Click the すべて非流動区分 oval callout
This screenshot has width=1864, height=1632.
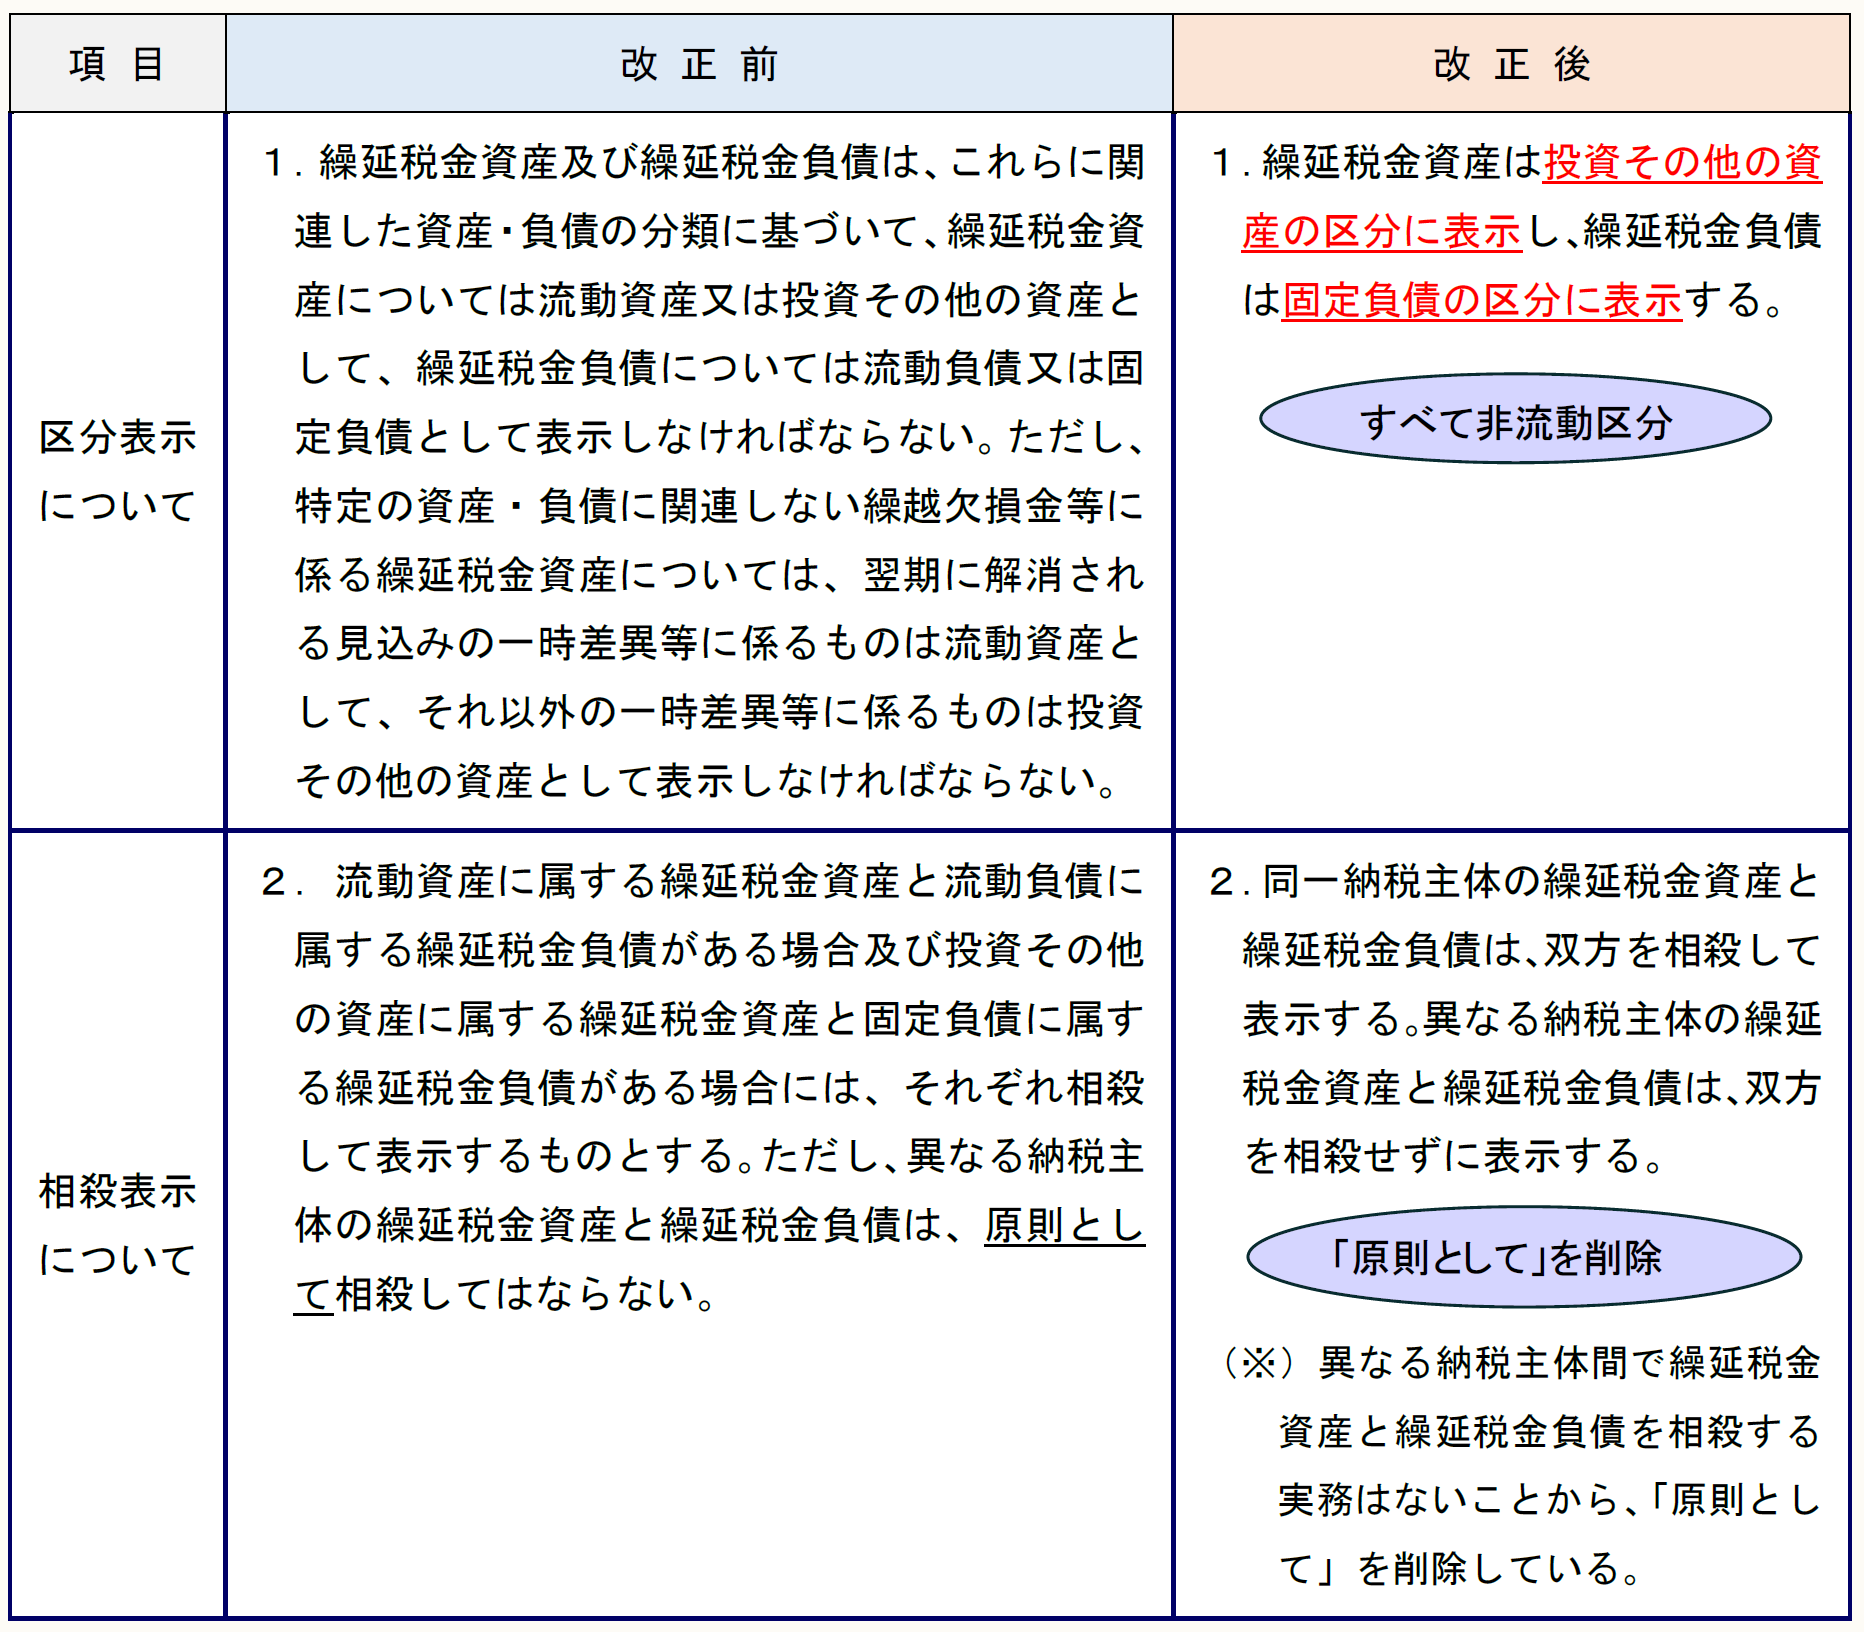(1515, 422)
